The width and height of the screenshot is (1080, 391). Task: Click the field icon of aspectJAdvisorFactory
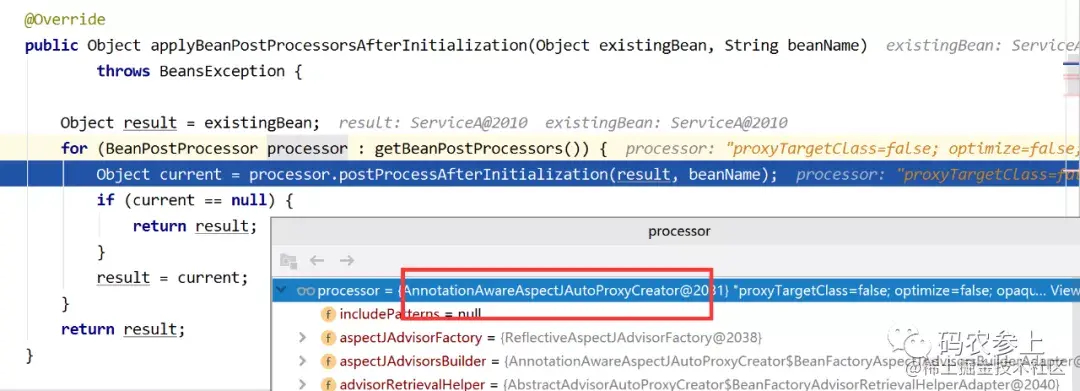pyautogui.click(x=328, y=338)
